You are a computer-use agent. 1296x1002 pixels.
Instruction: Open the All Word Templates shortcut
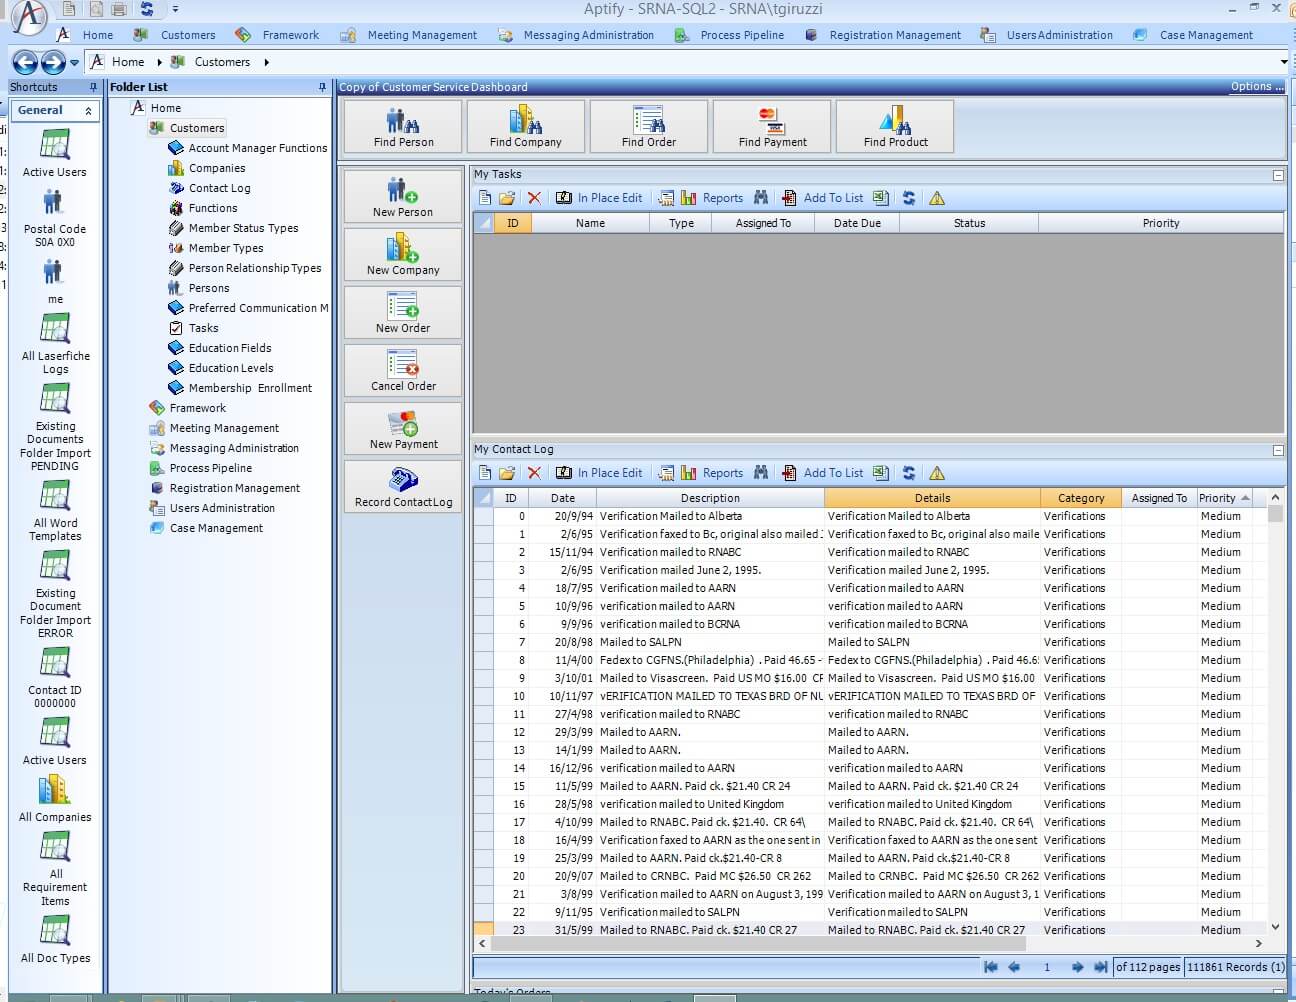tap(55, 512)
